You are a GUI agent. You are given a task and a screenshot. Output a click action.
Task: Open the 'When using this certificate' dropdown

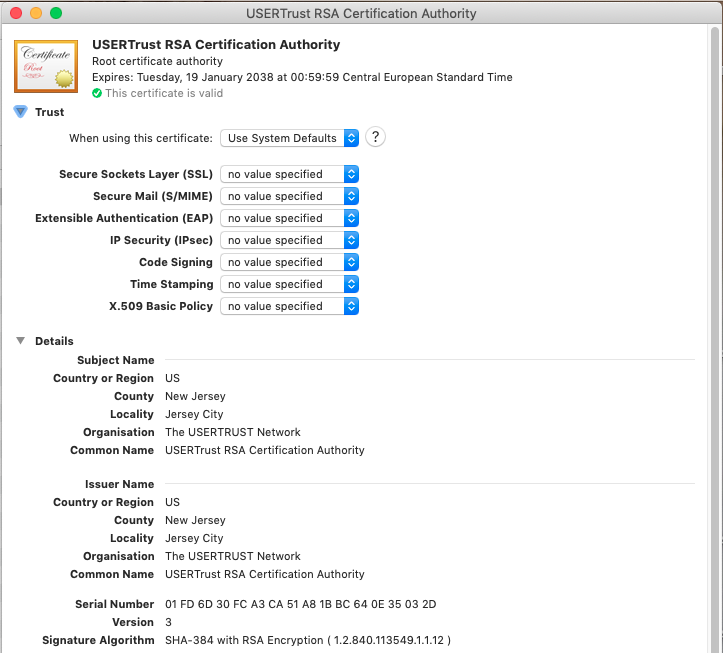[289, 138]
